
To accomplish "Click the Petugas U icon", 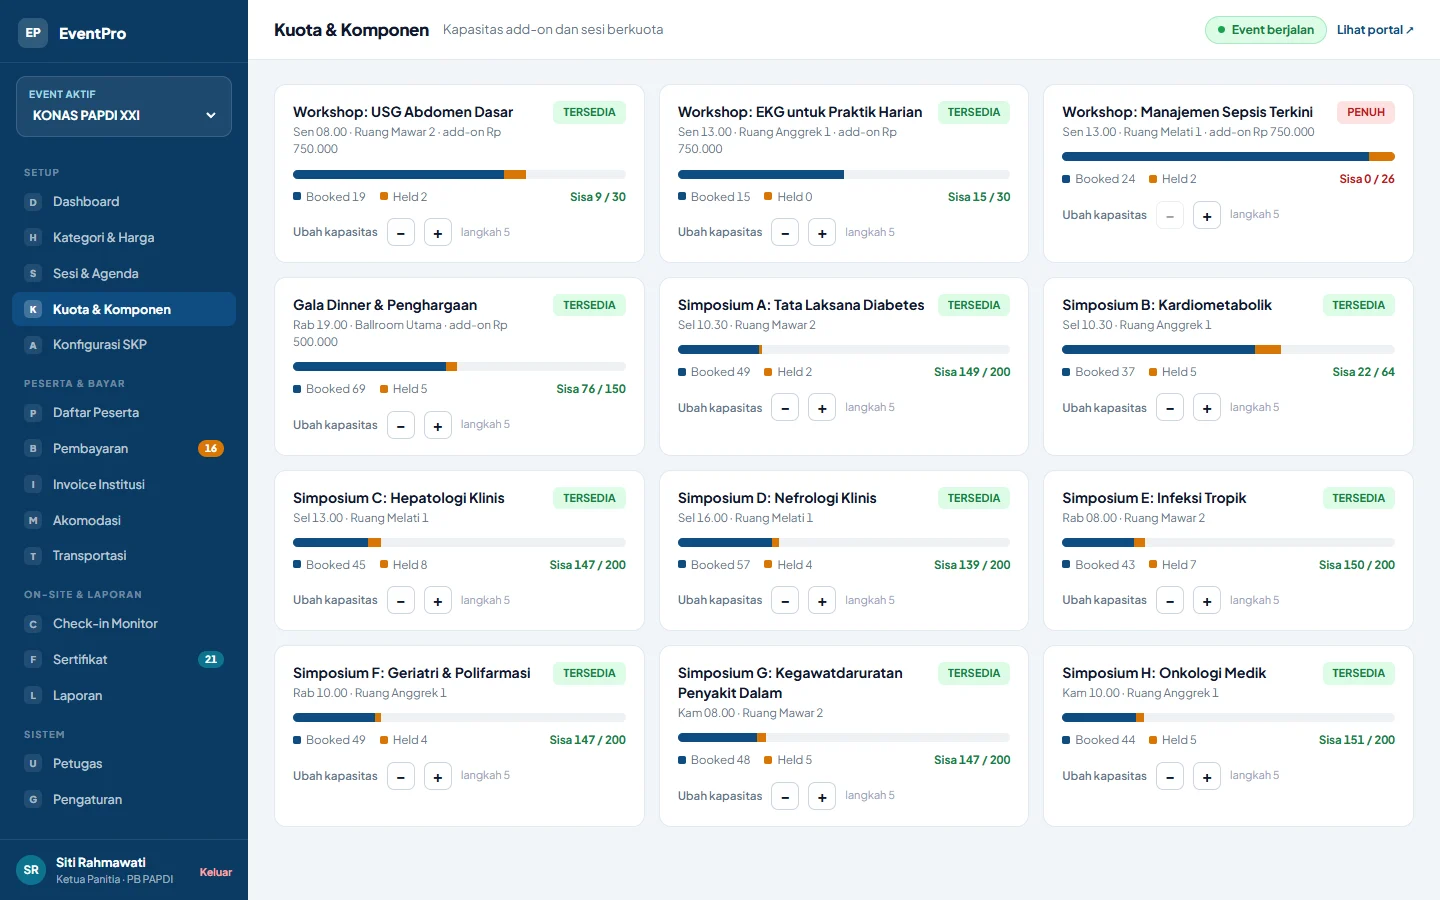I will 33,764.
